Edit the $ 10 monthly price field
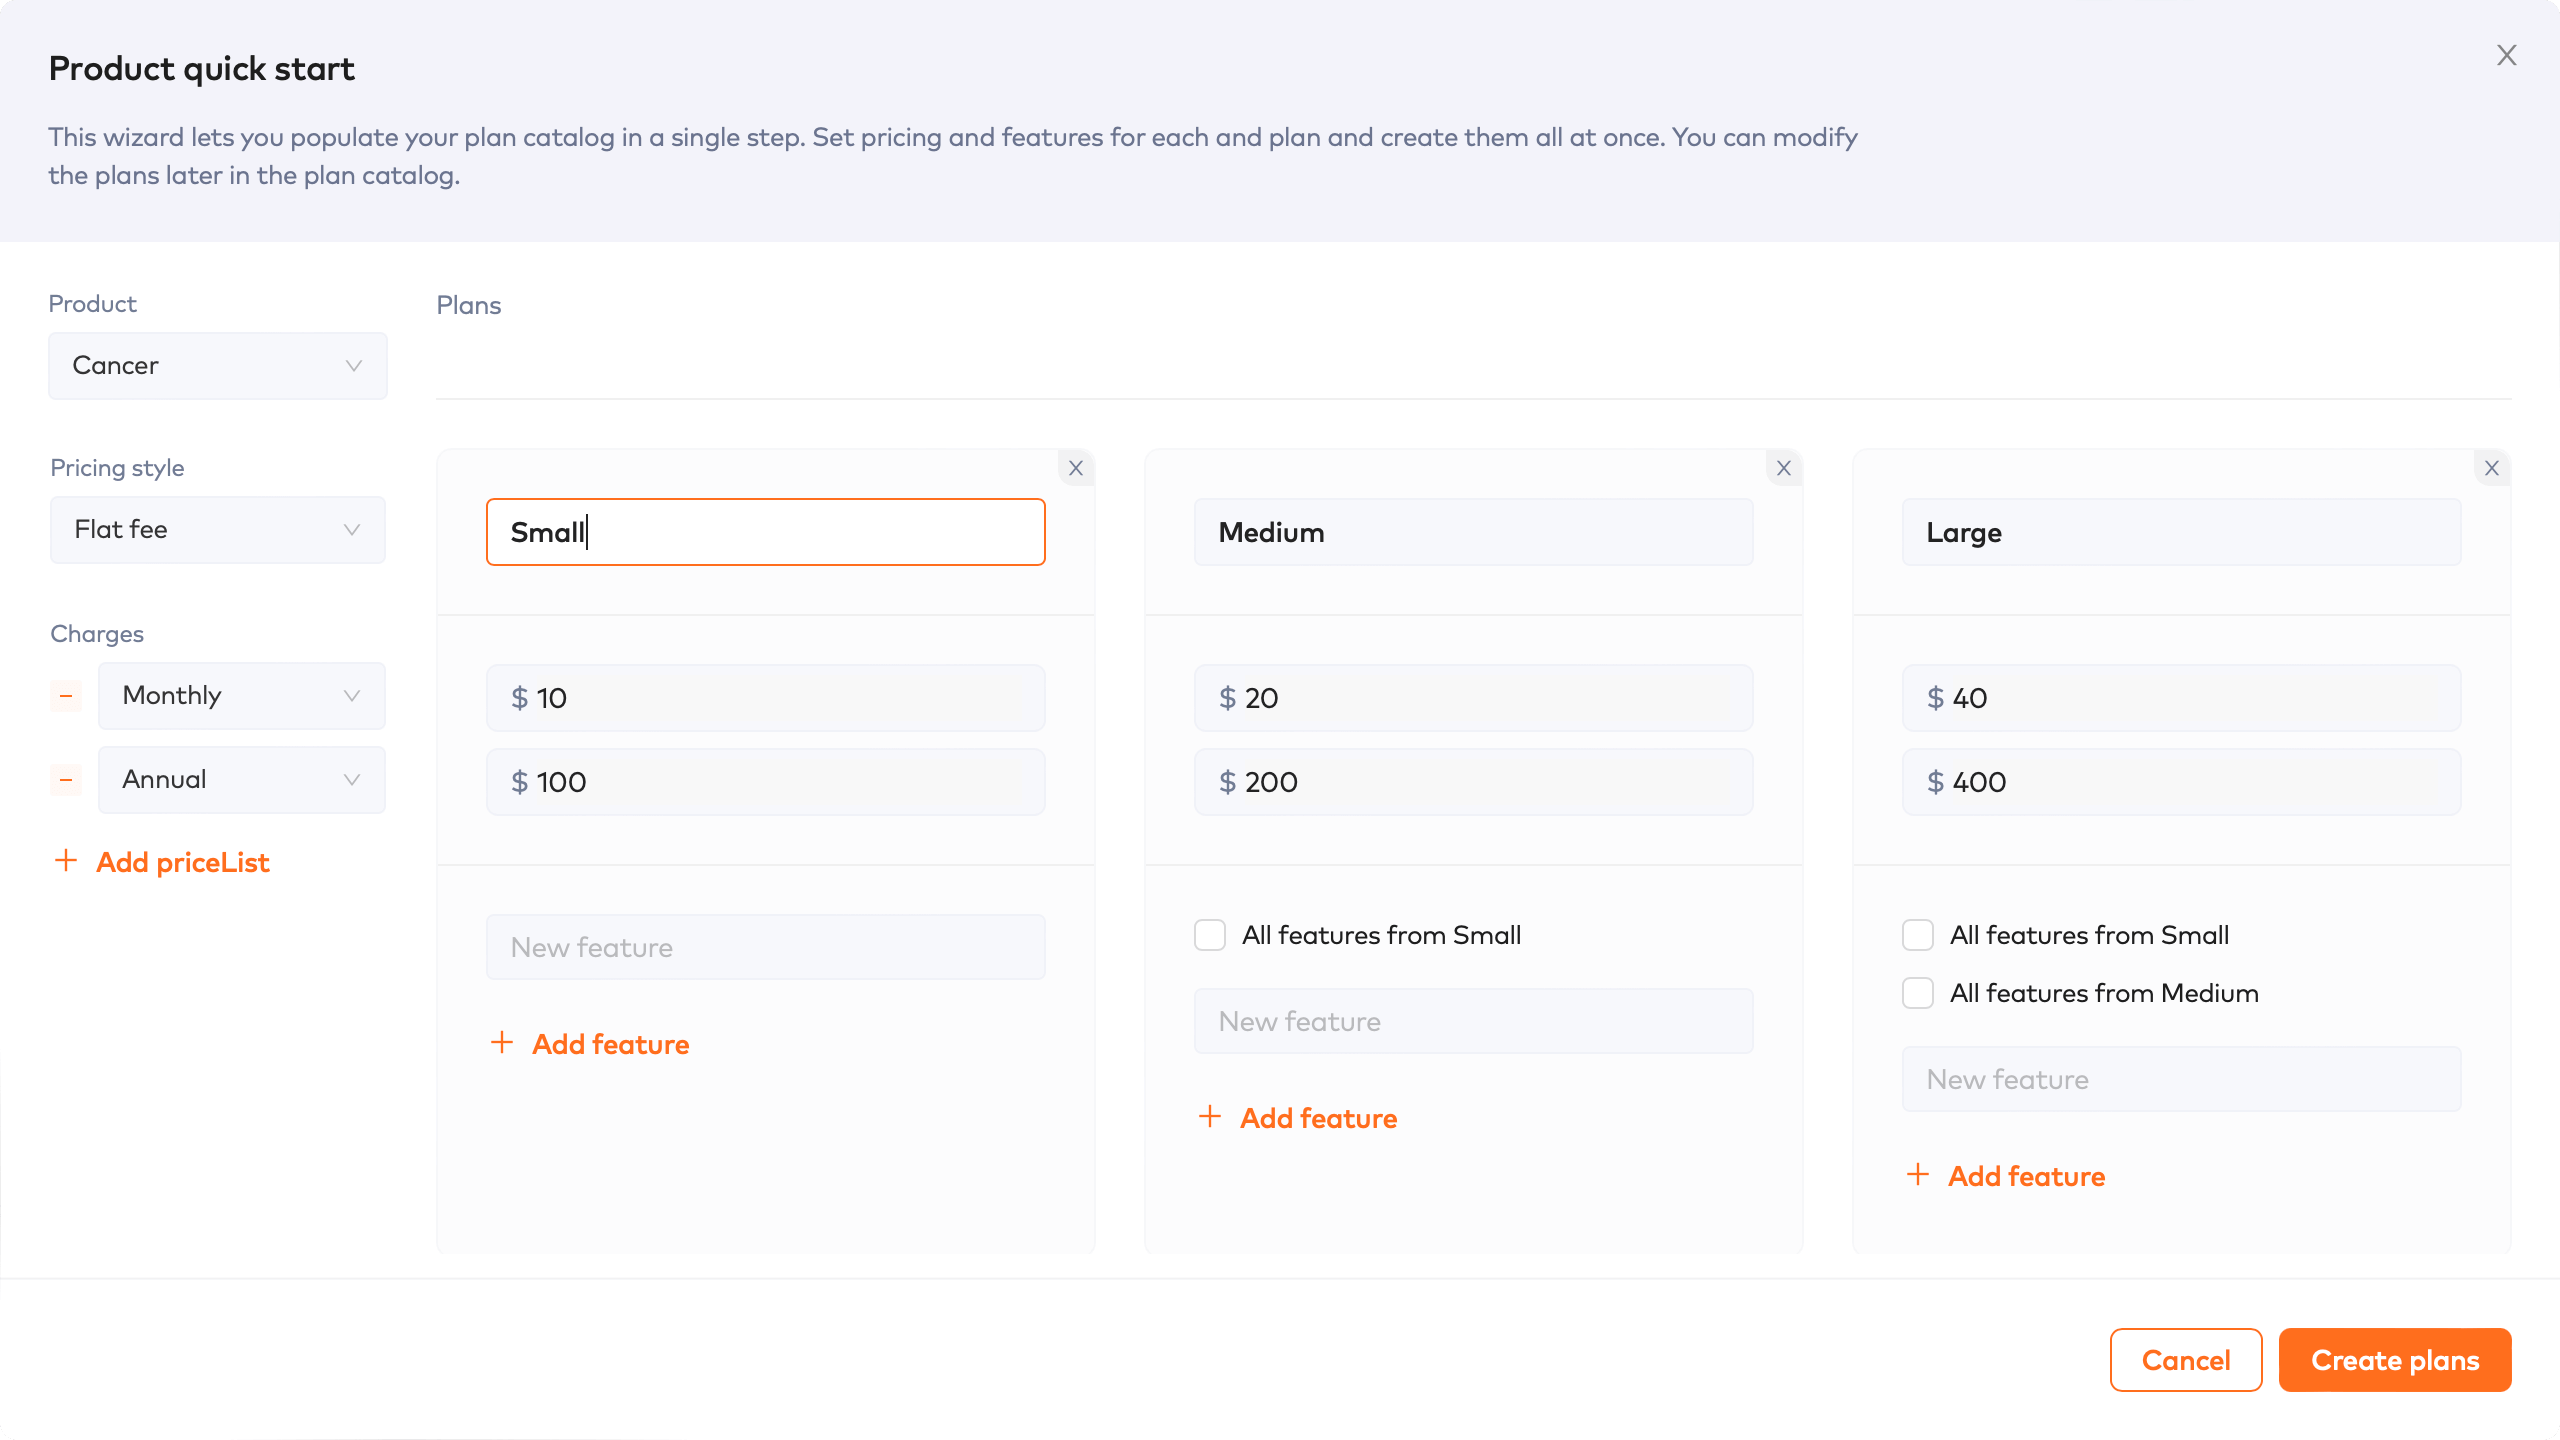Image resolution: width=2560 pixels, height=1440 pixels. [x=766, y=698]
